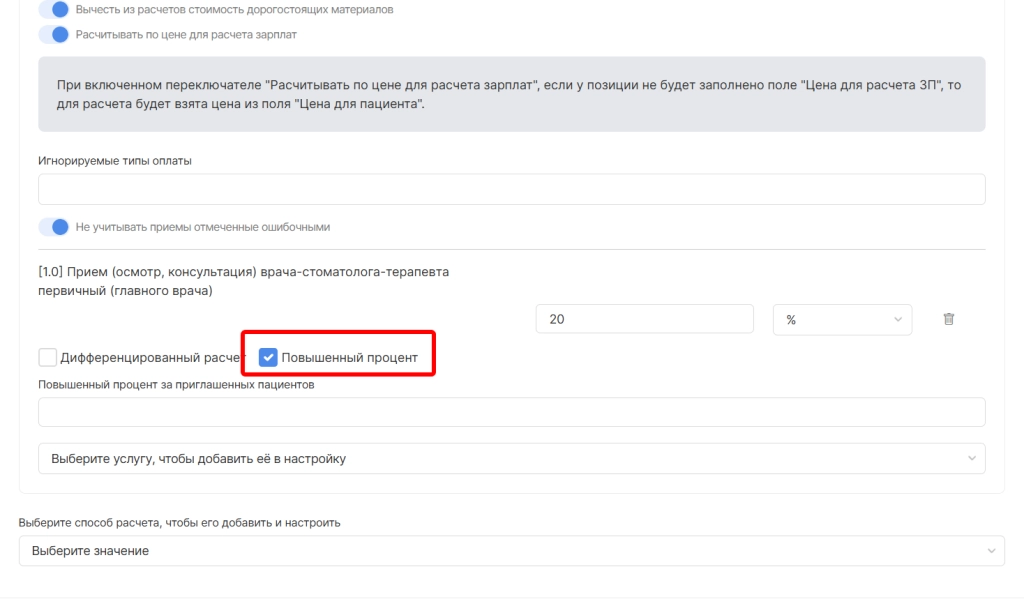
Task: Open 'Выберите значение' calculation method dropdown
Action: [x=500, y=551]
